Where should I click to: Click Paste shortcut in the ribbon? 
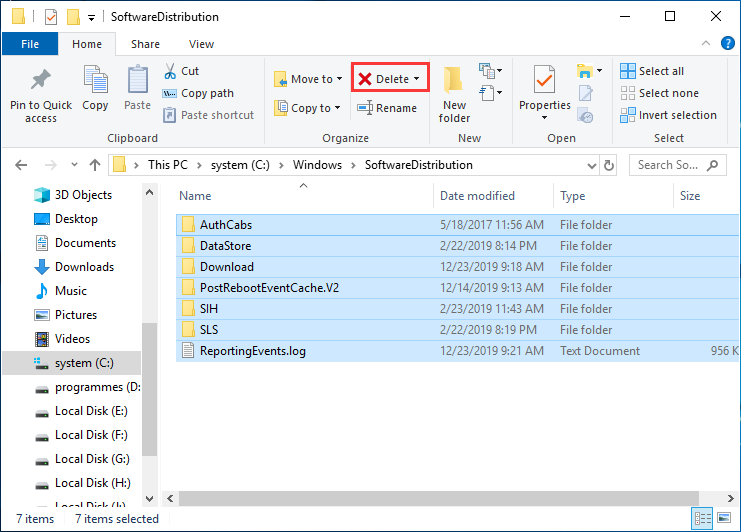point(208,115)
